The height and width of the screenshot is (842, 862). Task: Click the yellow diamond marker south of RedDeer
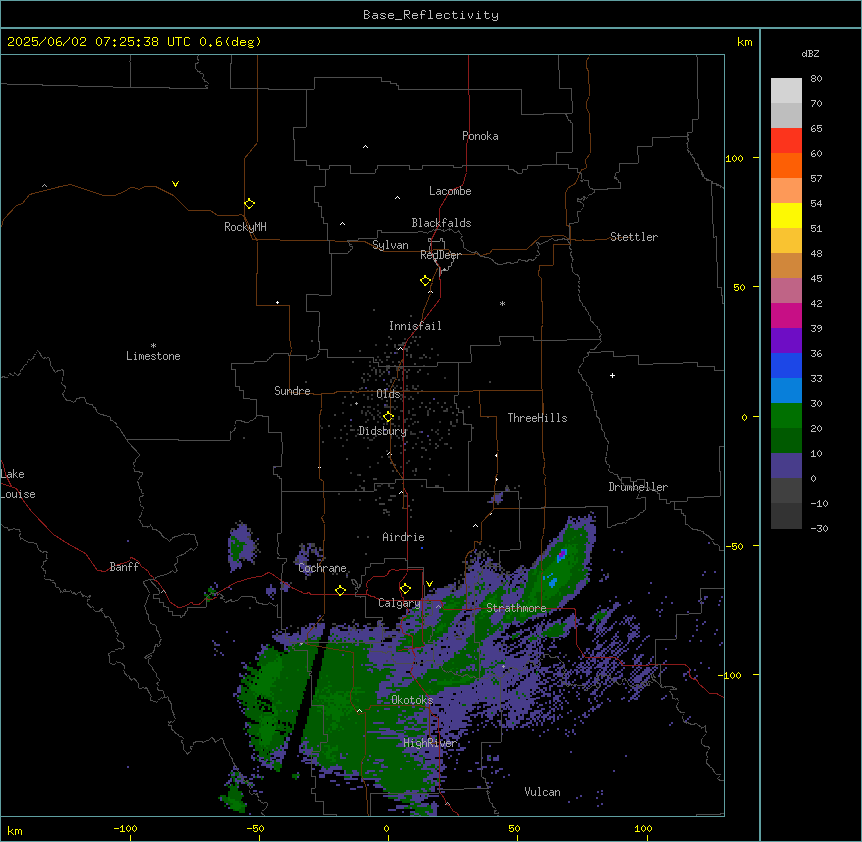[x=426, y=281]
